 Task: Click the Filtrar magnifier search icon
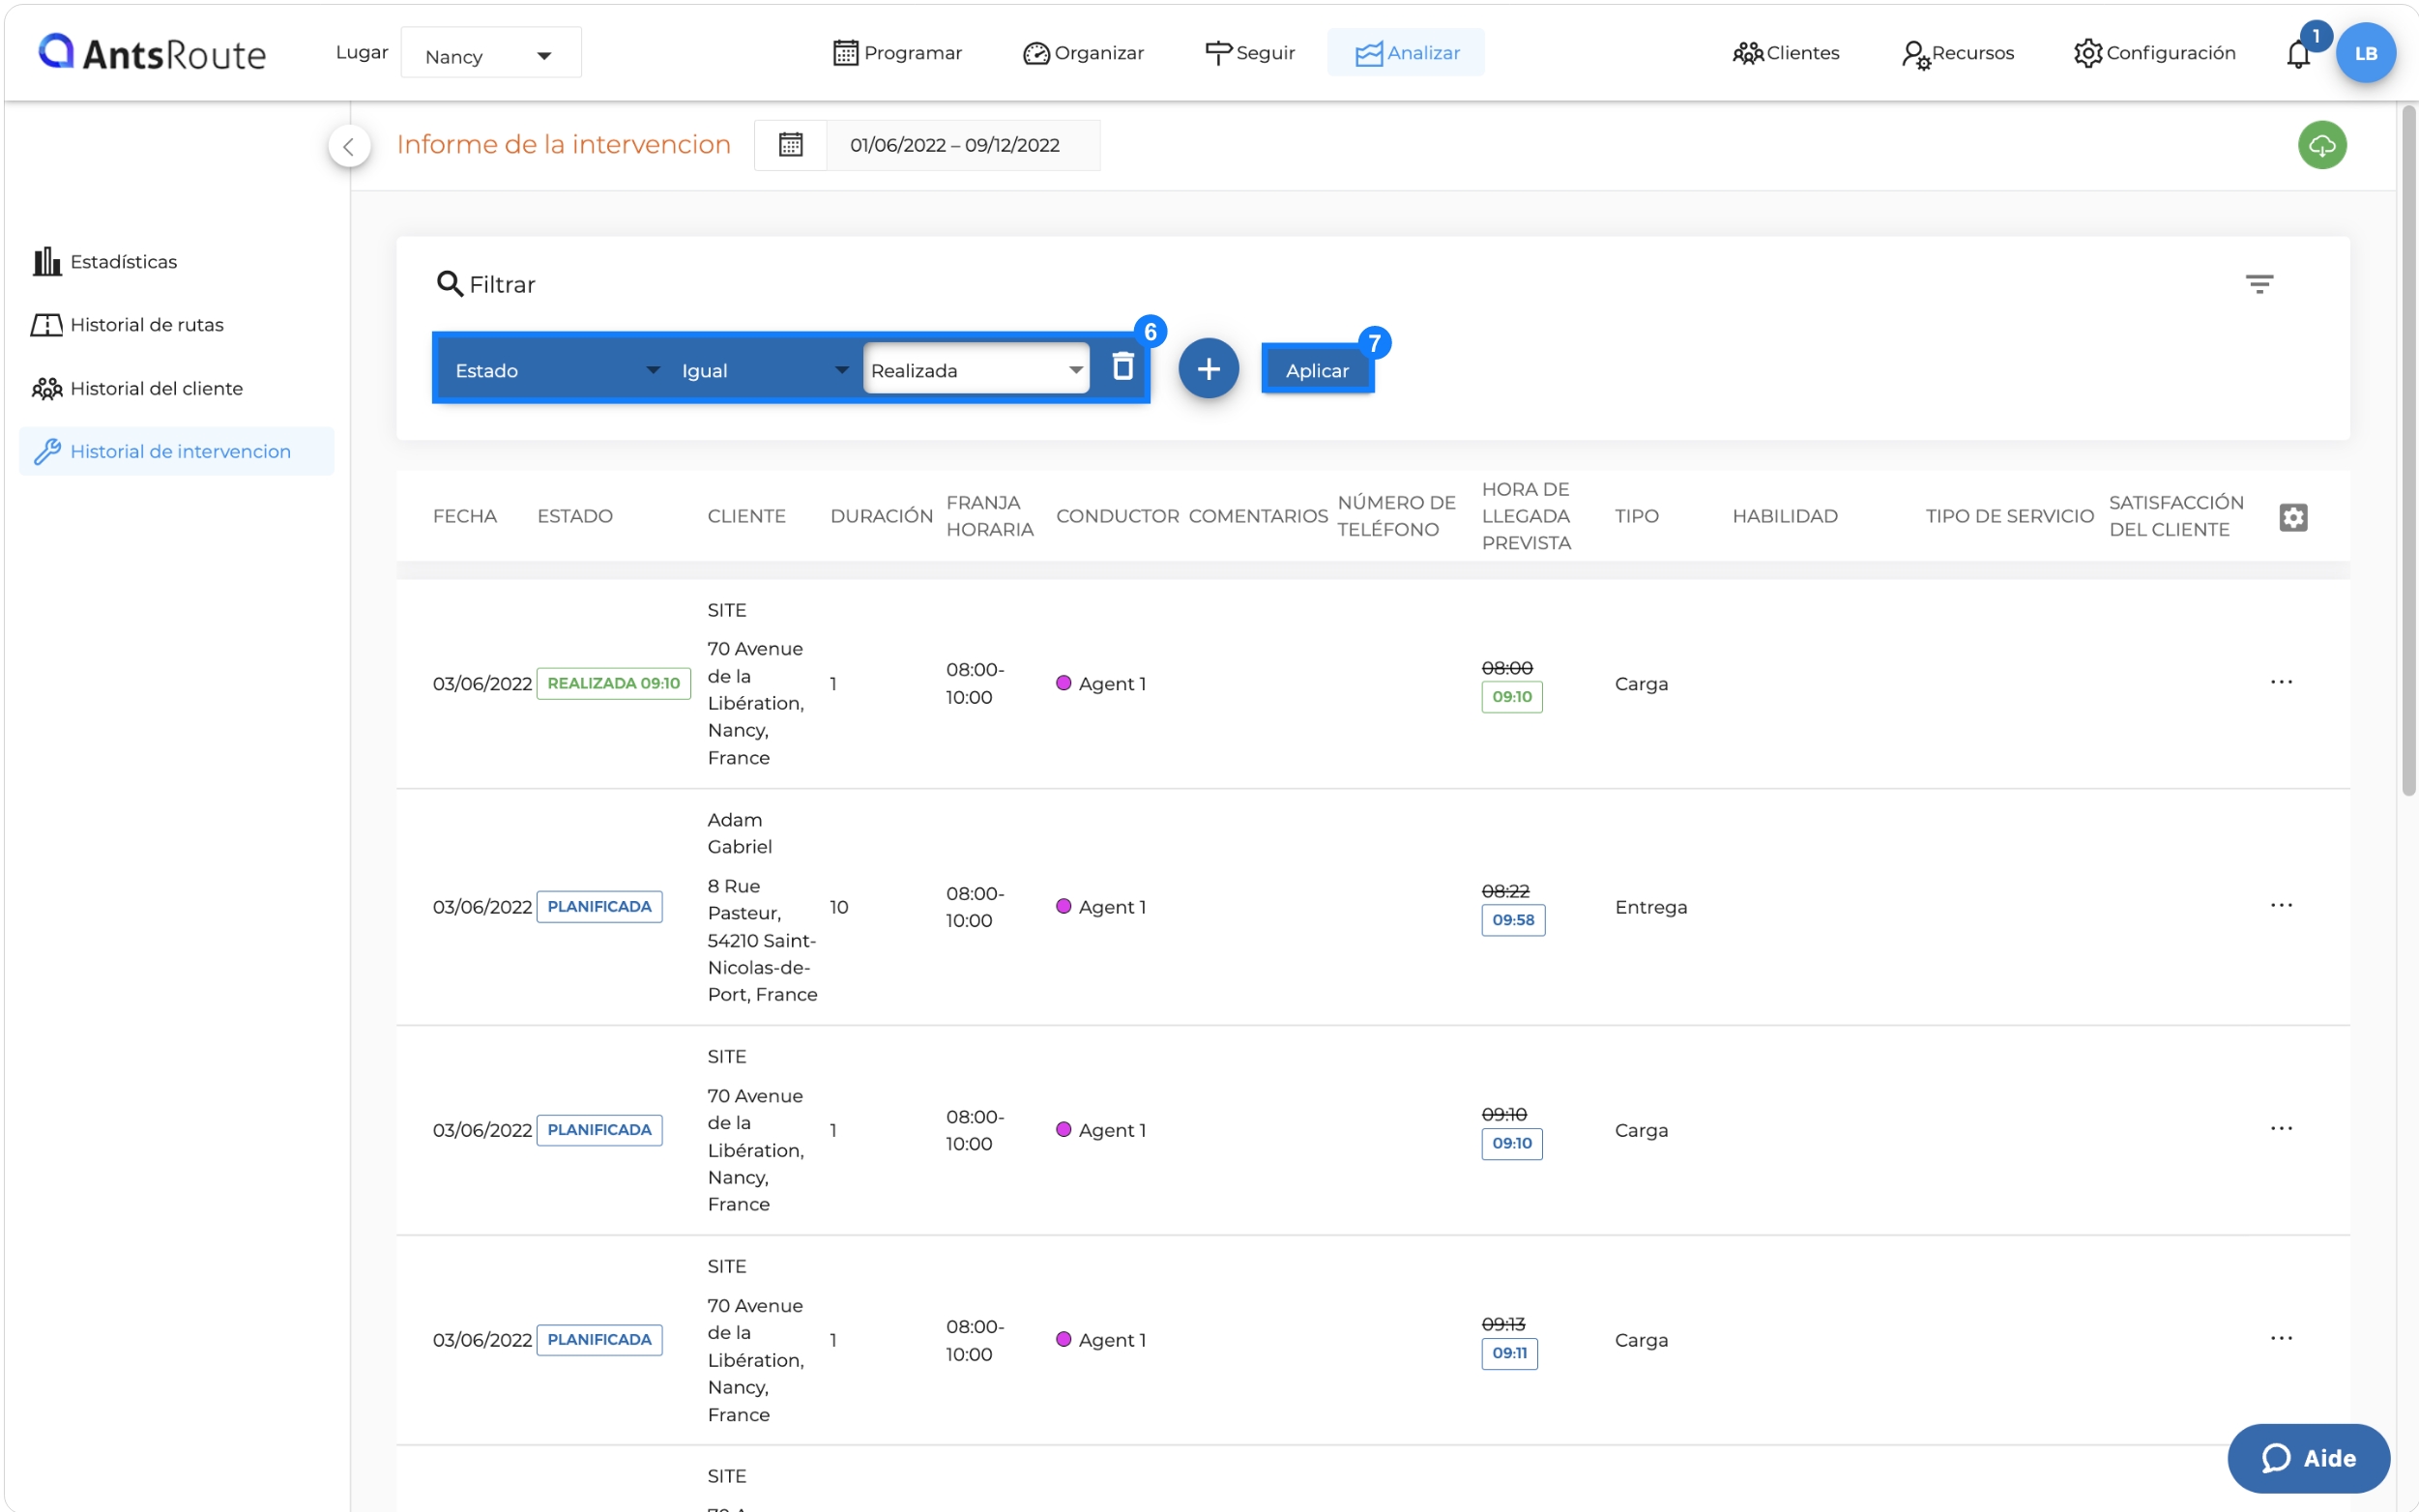pos(449,284)
